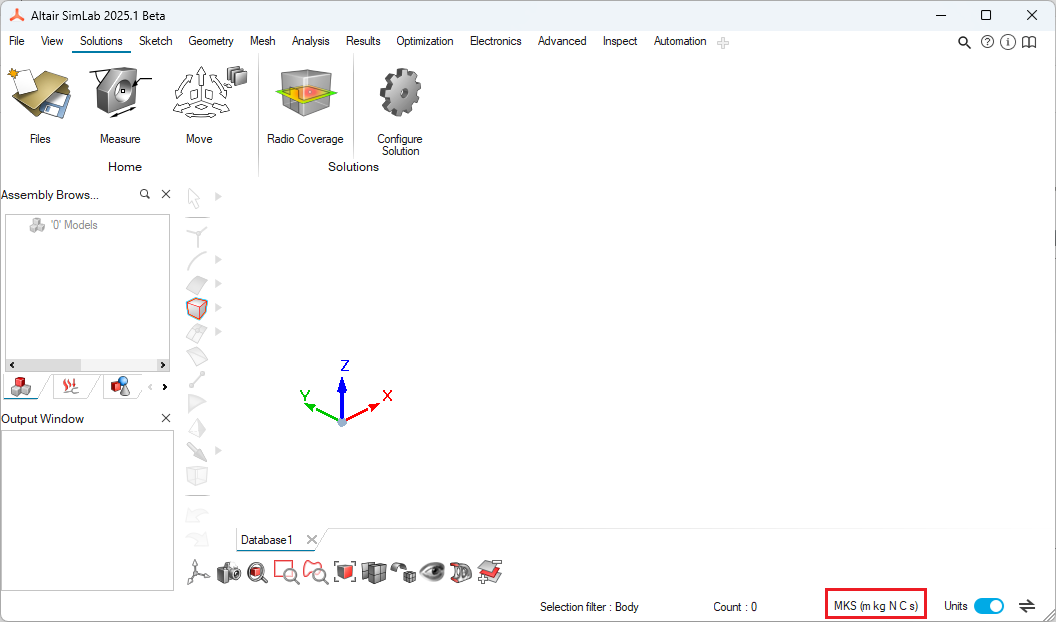The width and height of the screenshot is (1056, 622).
Task: Open the heat-waves solution browser tab
Action: click(x=71, y=386)
